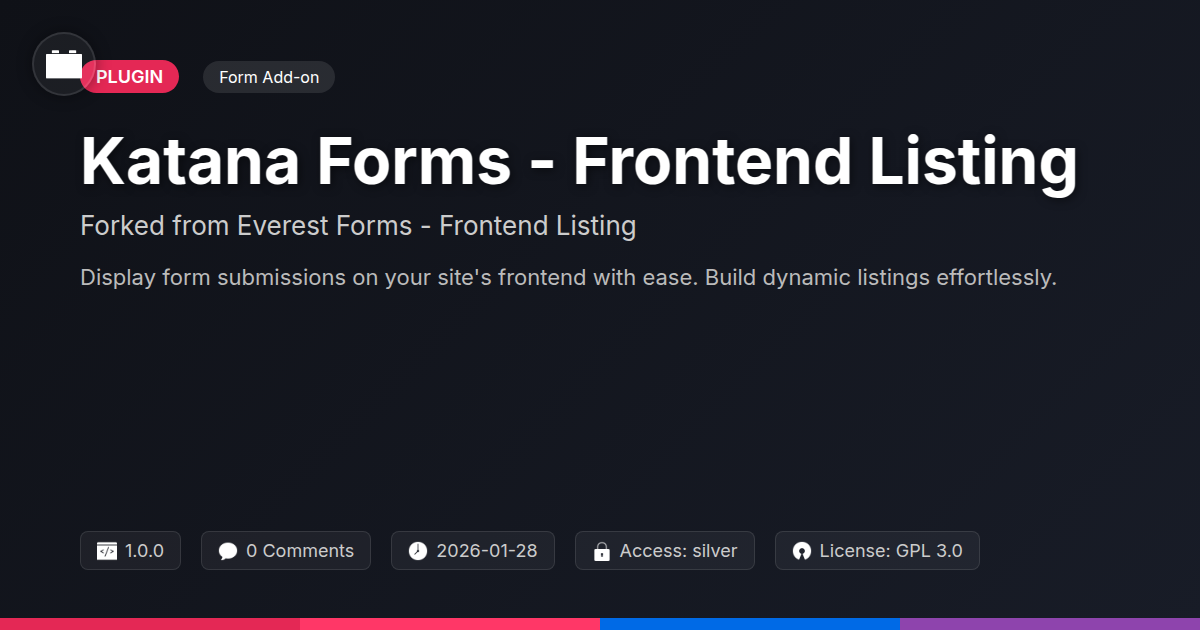The width and height of the screenshot is (1200, 630).
Task: Open the License: GPL 3.0 label
Action: click(891, 551)
